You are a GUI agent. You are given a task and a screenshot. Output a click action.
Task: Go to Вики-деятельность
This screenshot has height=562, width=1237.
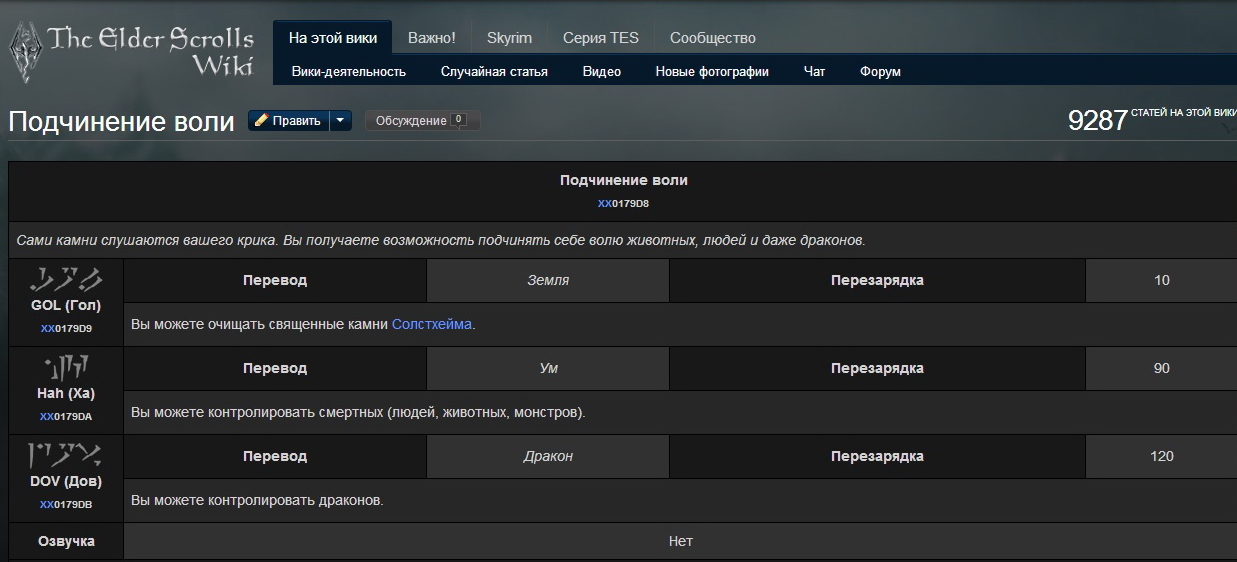tap(349, 71)
